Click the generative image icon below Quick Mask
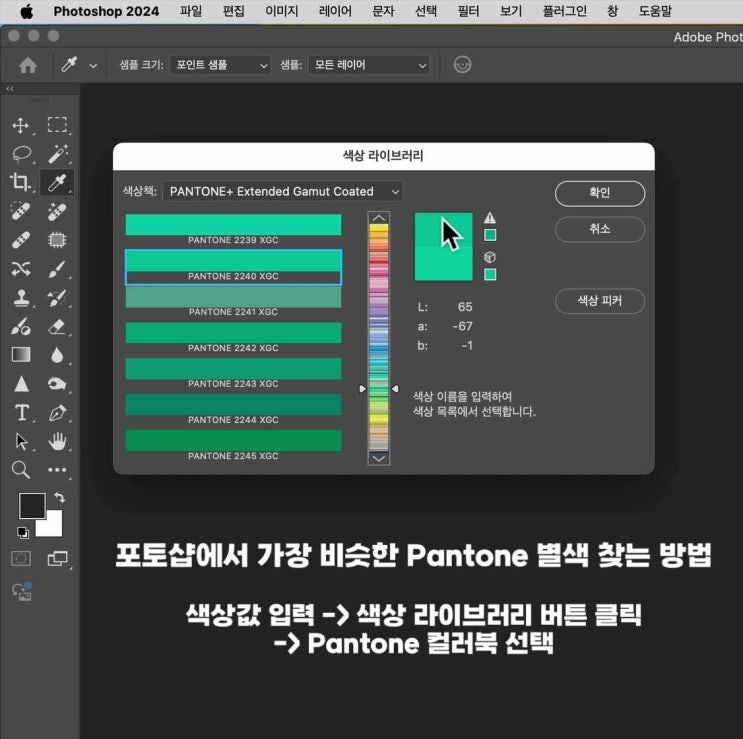 [x=22, y=591]
